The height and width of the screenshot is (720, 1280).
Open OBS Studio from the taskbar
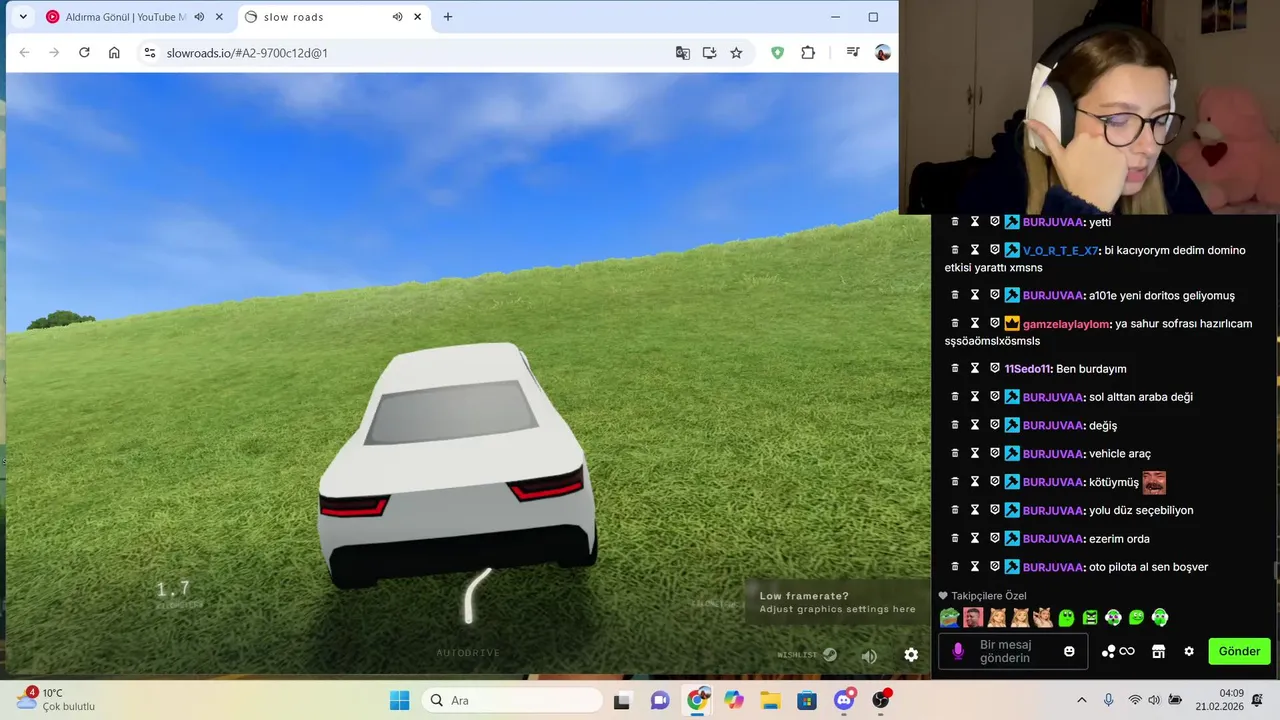[x=881, y=700]
